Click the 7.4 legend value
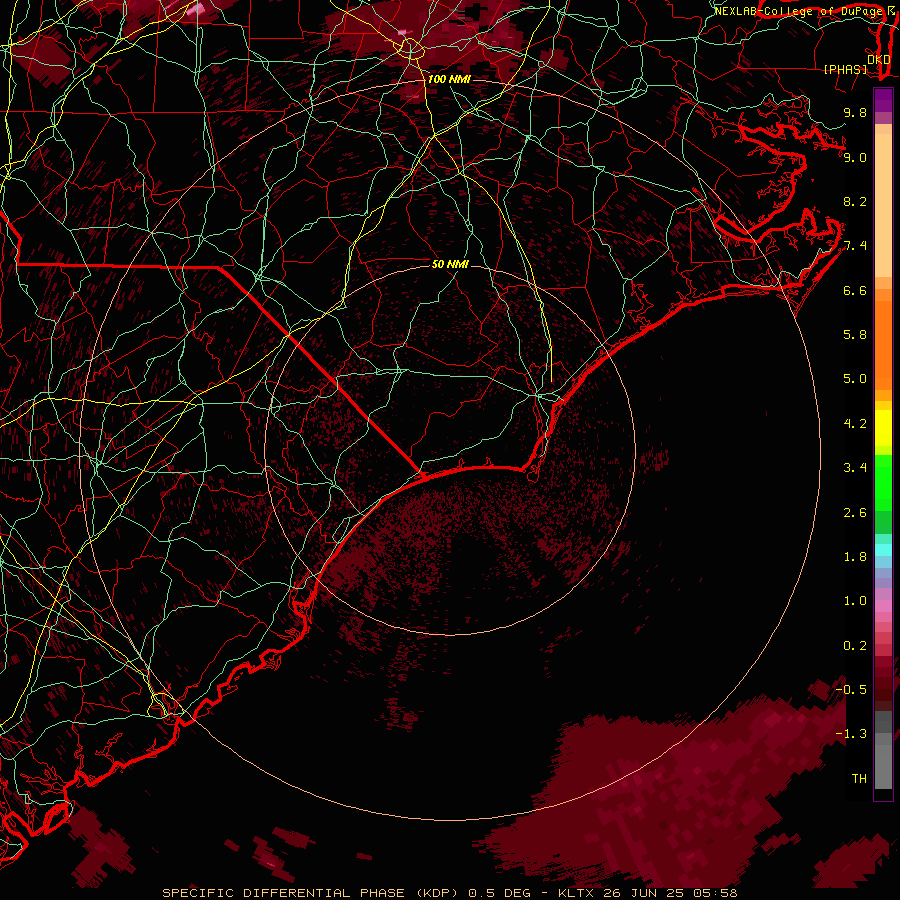This screenshot has height=900, width=900. [x=855, y=246]
